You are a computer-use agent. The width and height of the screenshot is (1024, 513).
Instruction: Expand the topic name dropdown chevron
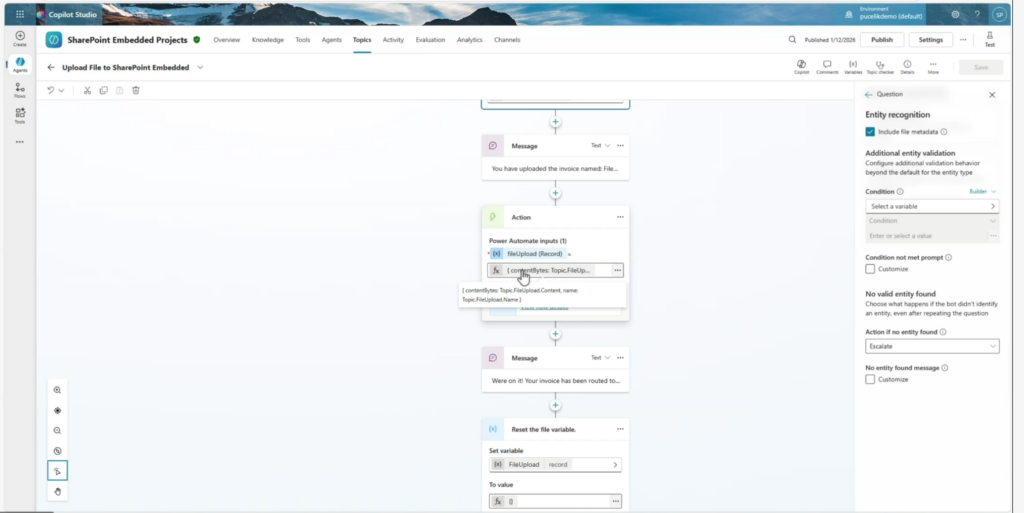coord(200,67)
